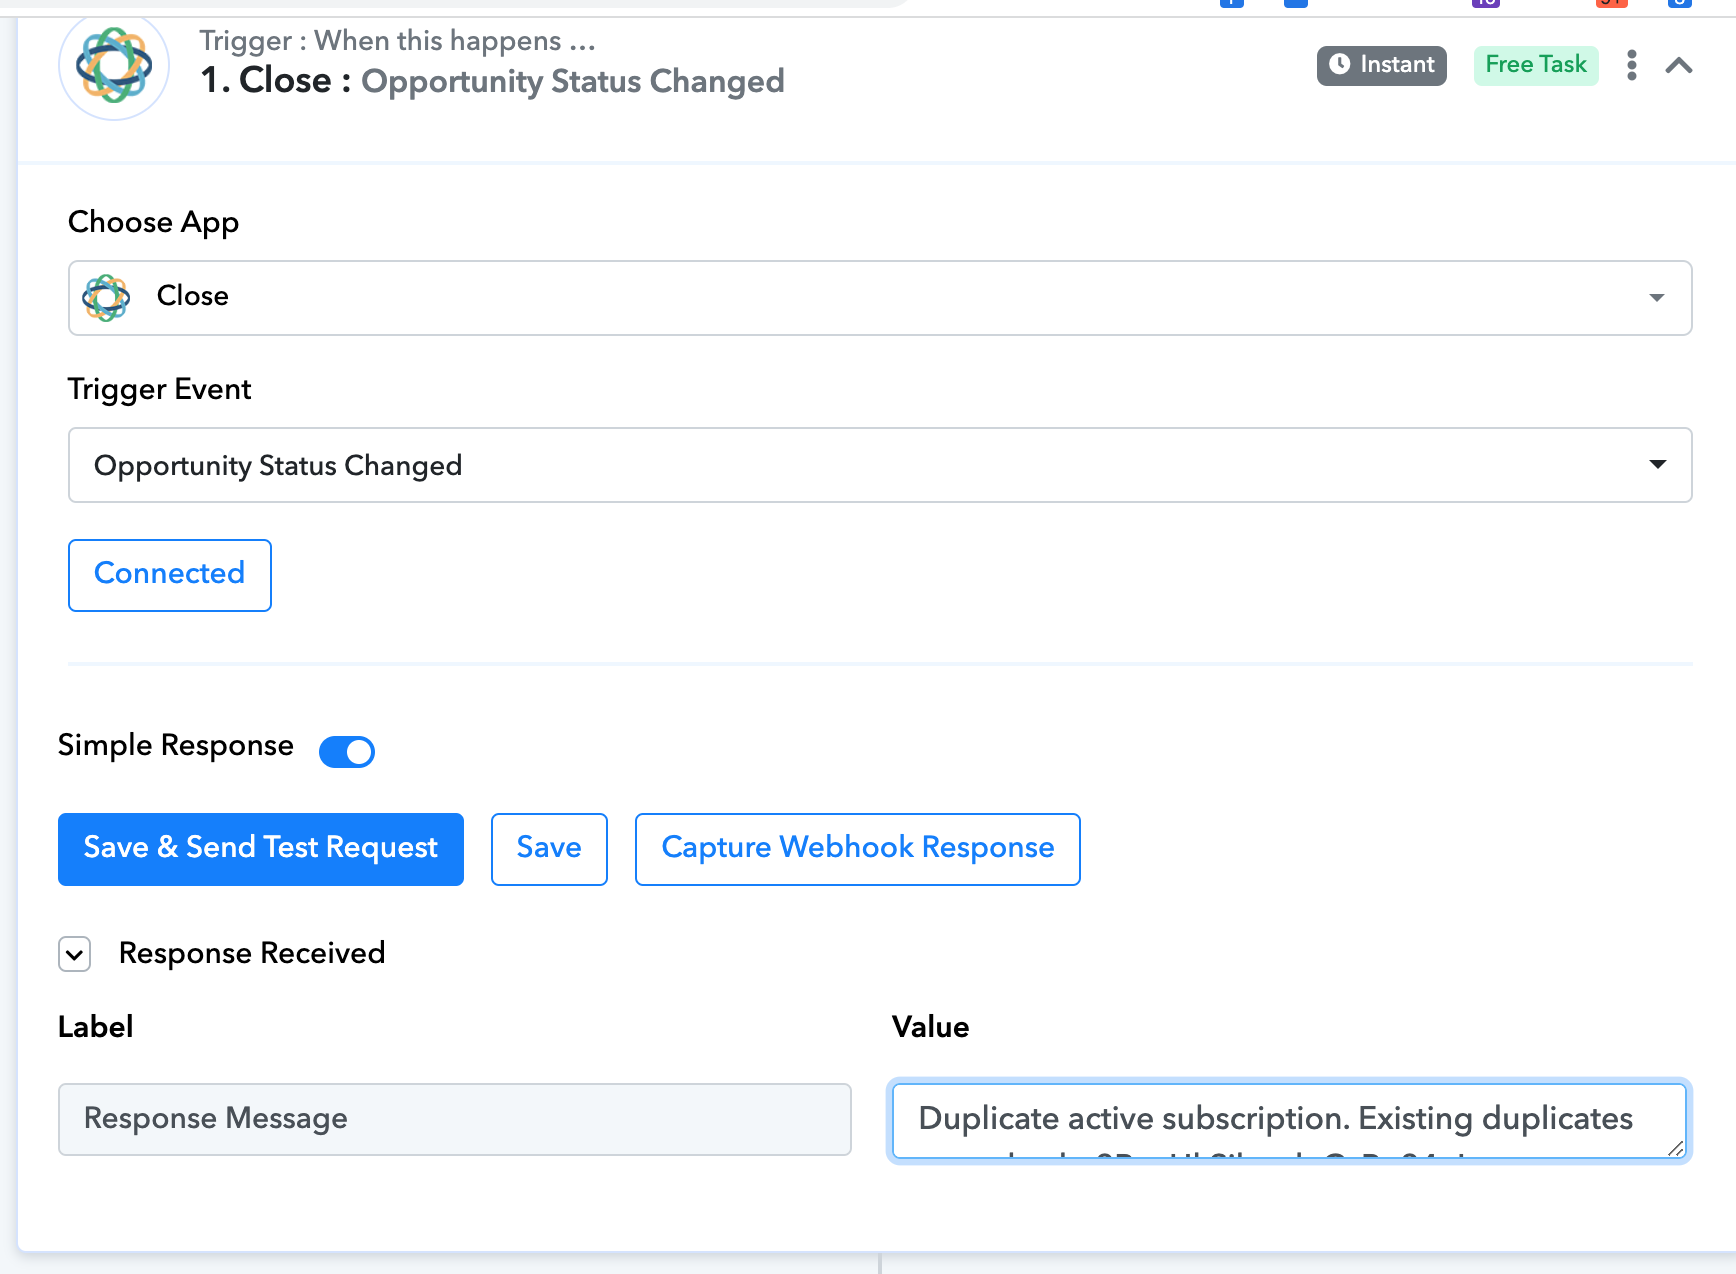Toggle the Simple Response switch
The width and height of the screenshot is (1736, 1274).
coord(347,751)
